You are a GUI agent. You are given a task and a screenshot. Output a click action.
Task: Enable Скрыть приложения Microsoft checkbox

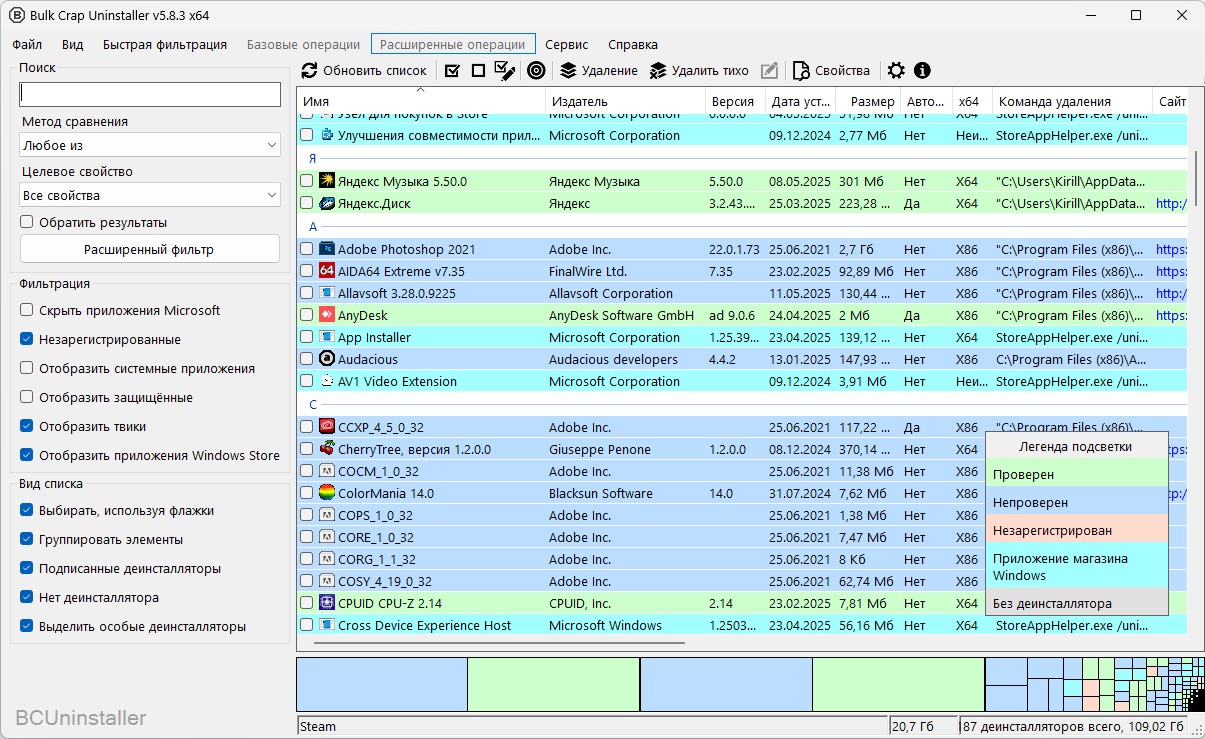point(27,310)
